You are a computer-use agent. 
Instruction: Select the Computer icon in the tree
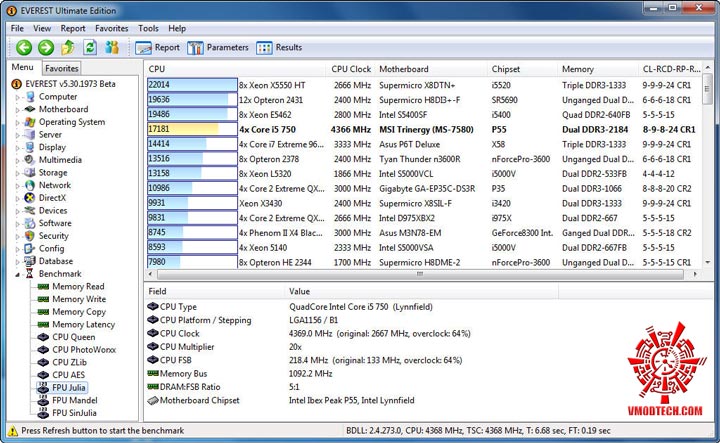point(30,97)
